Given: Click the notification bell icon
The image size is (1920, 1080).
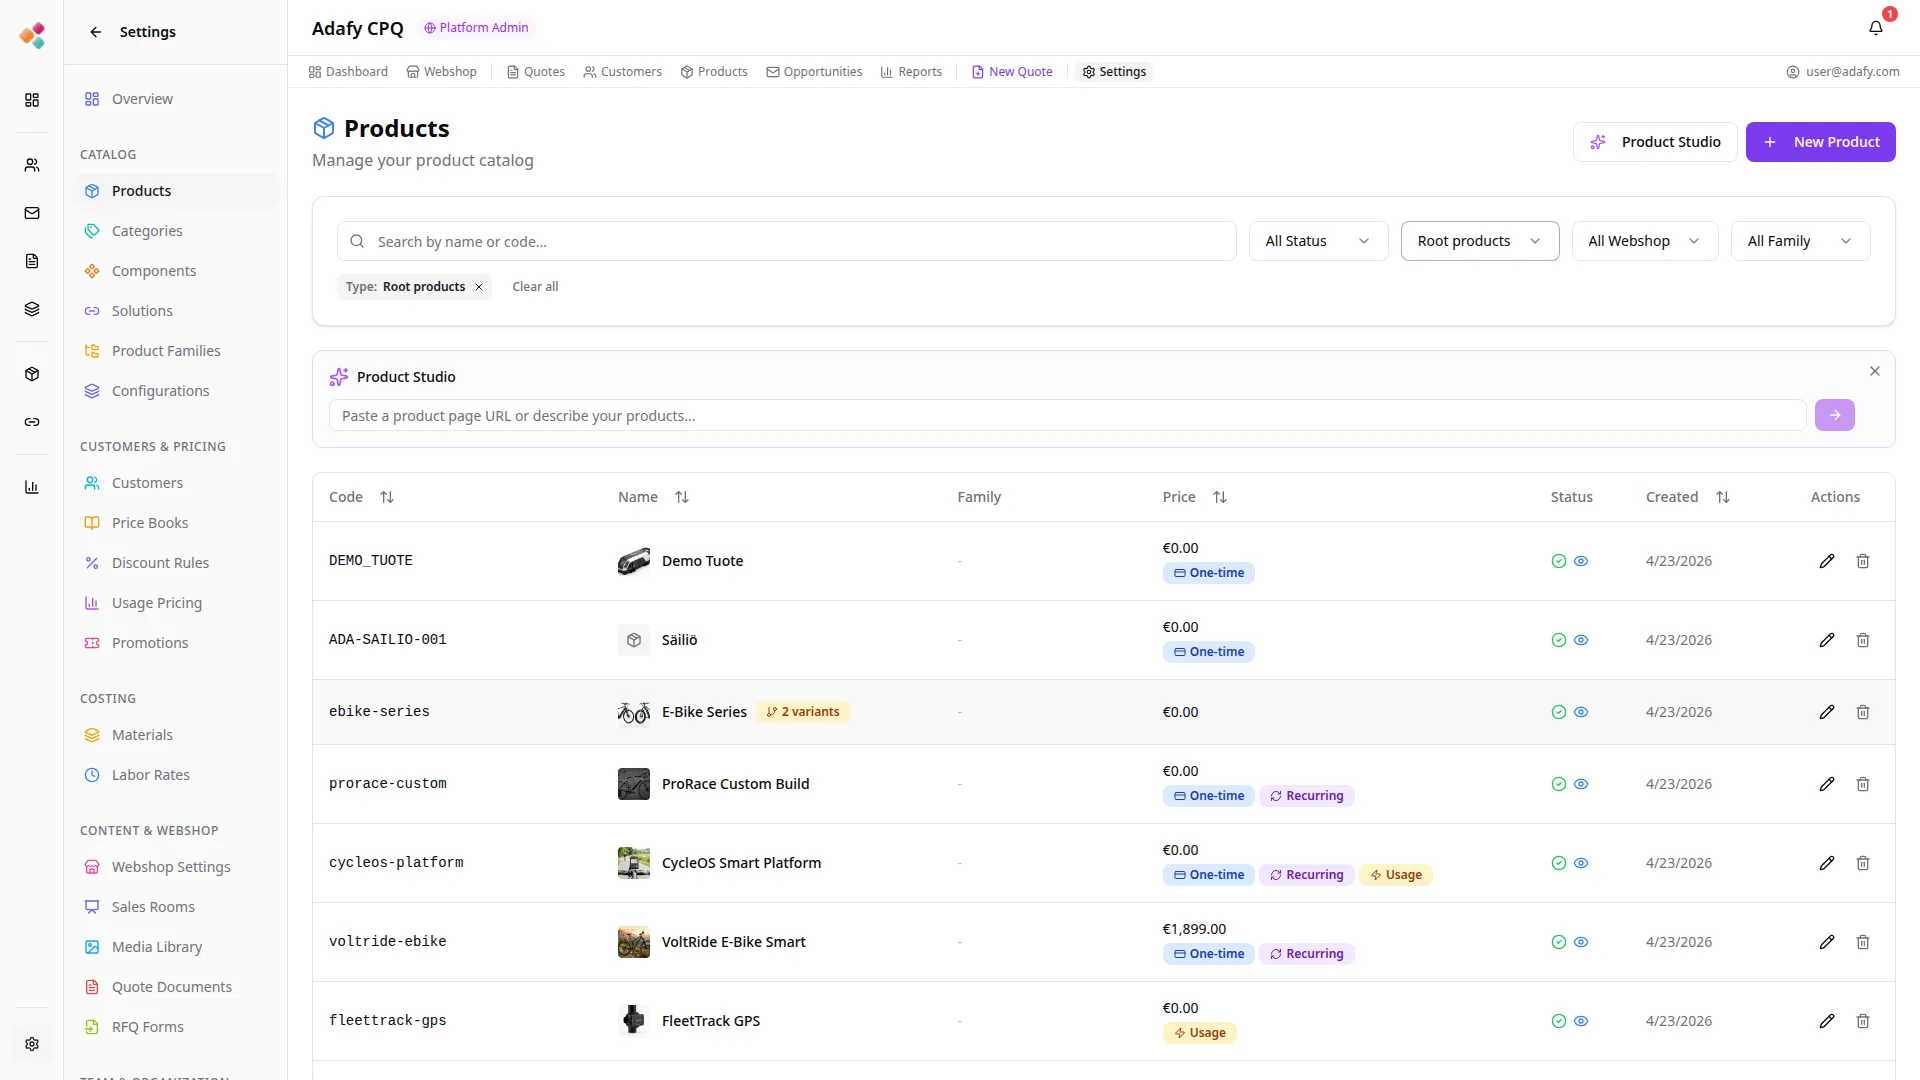Looking at the screenshot, I should coord(1875,28).
